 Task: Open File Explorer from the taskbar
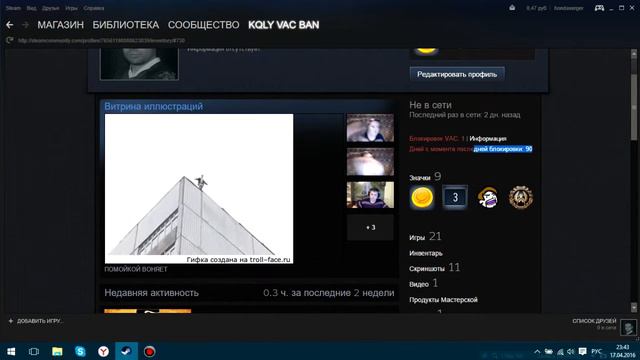(57, 351)
